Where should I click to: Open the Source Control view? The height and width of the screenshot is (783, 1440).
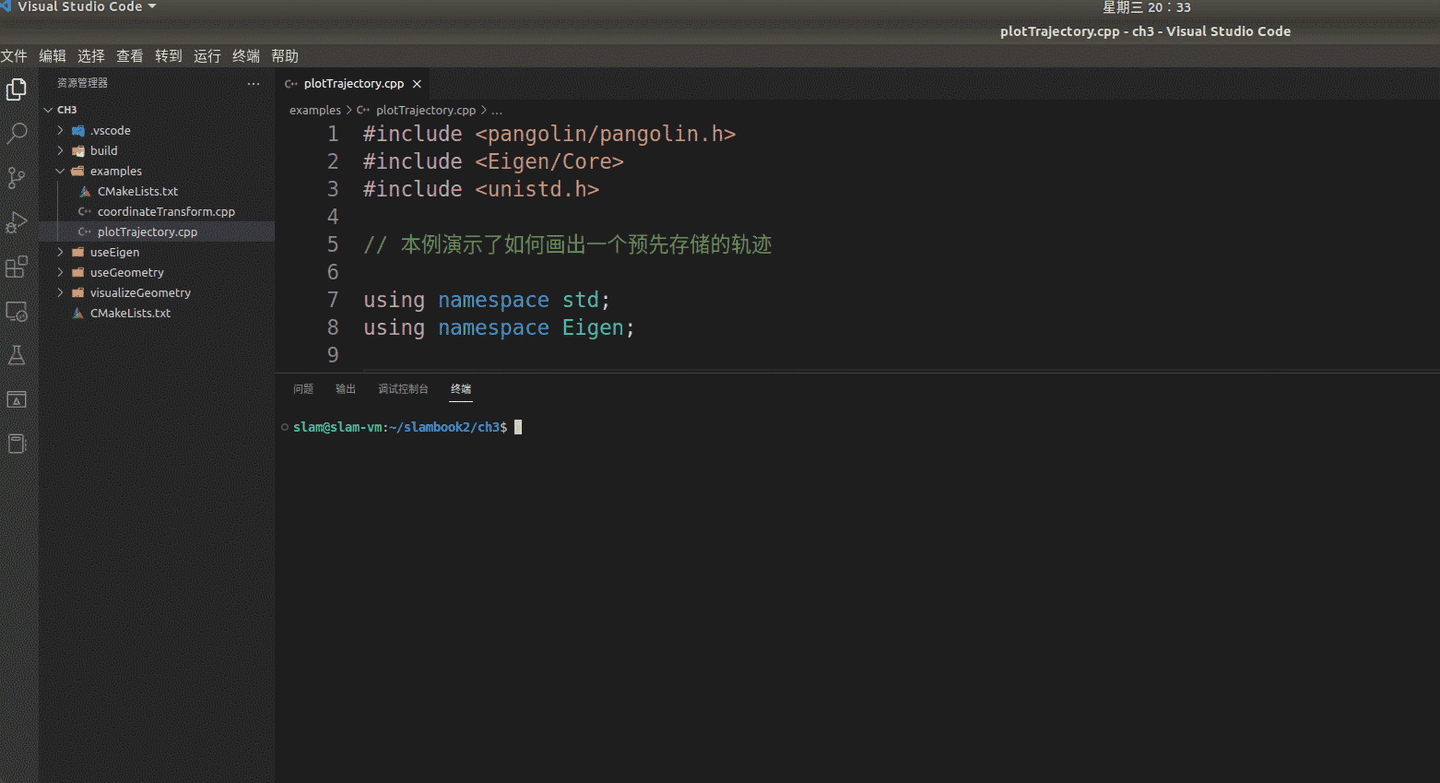[16, 178]
